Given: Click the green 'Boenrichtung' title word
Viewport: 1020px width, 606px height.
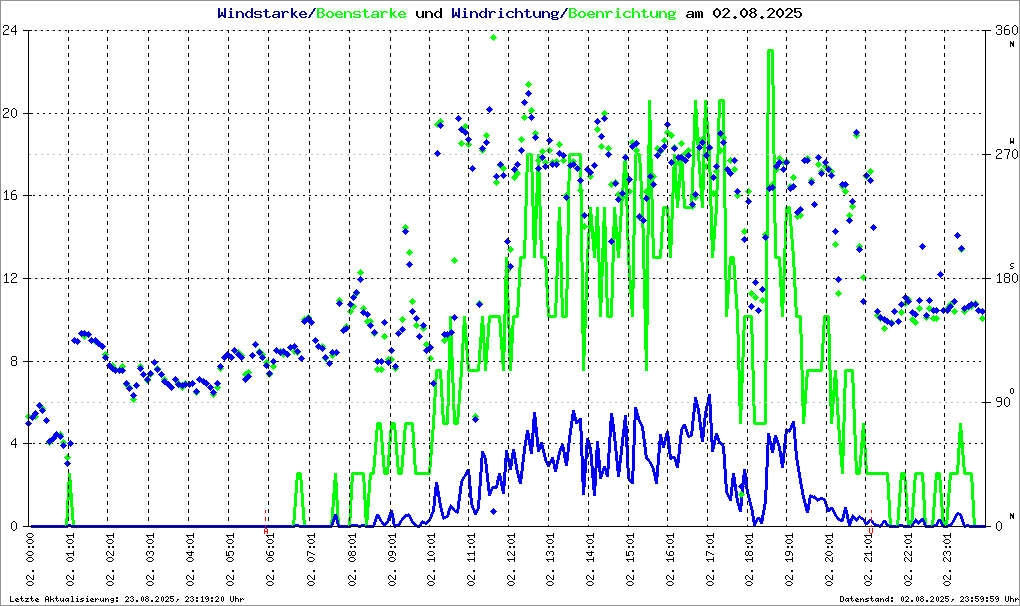Looking at the screenshot, I should click(x=623, y=13).
